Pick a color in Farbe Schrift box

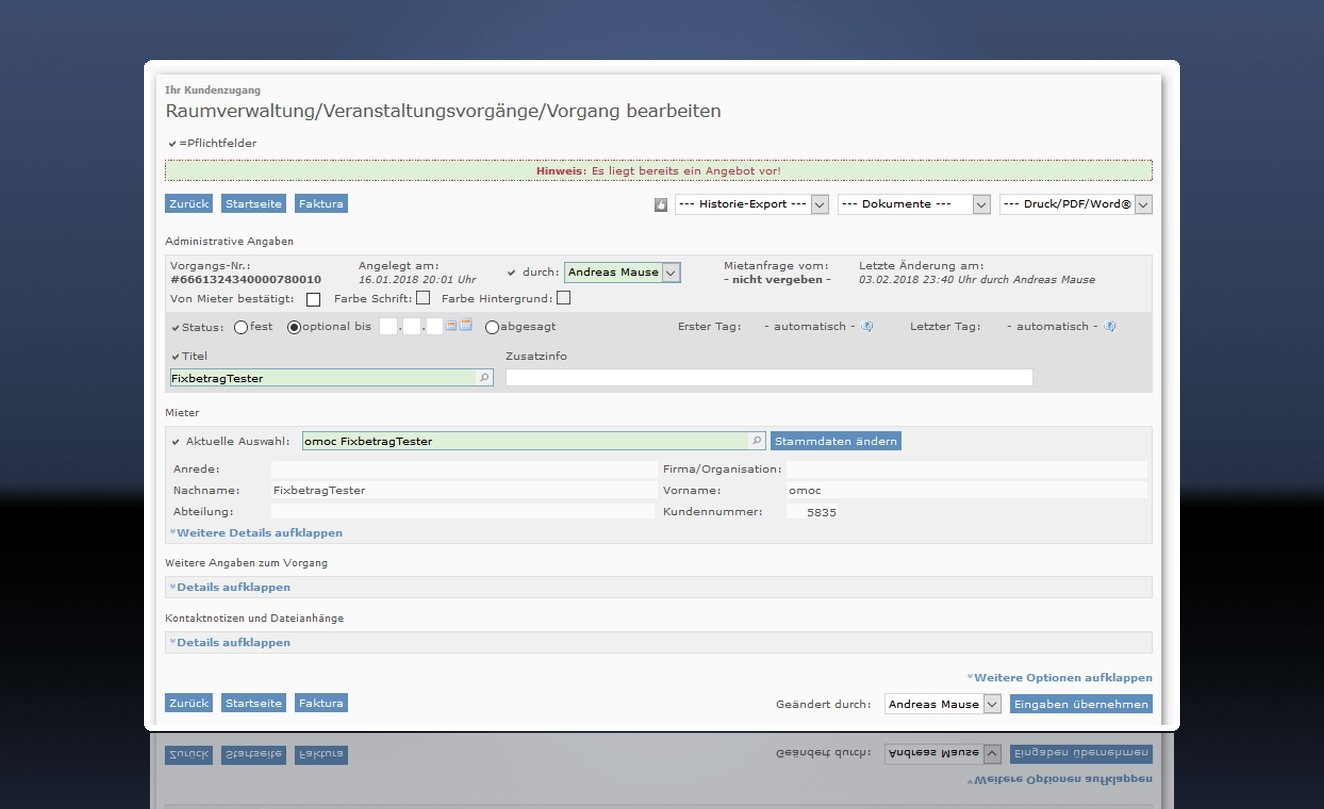pos(423,298)
